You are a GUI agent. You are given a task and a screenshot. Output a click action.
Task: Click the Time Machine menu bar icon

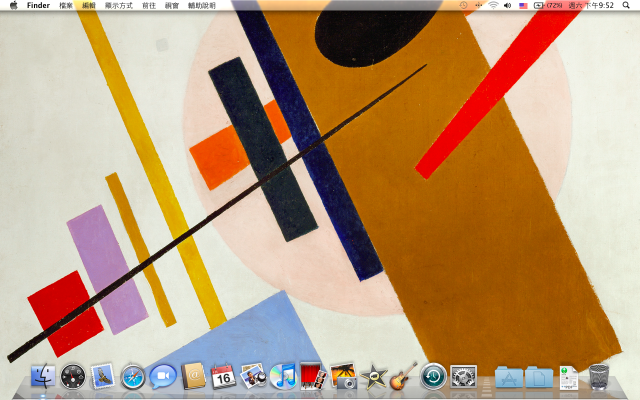click(463, 5)
